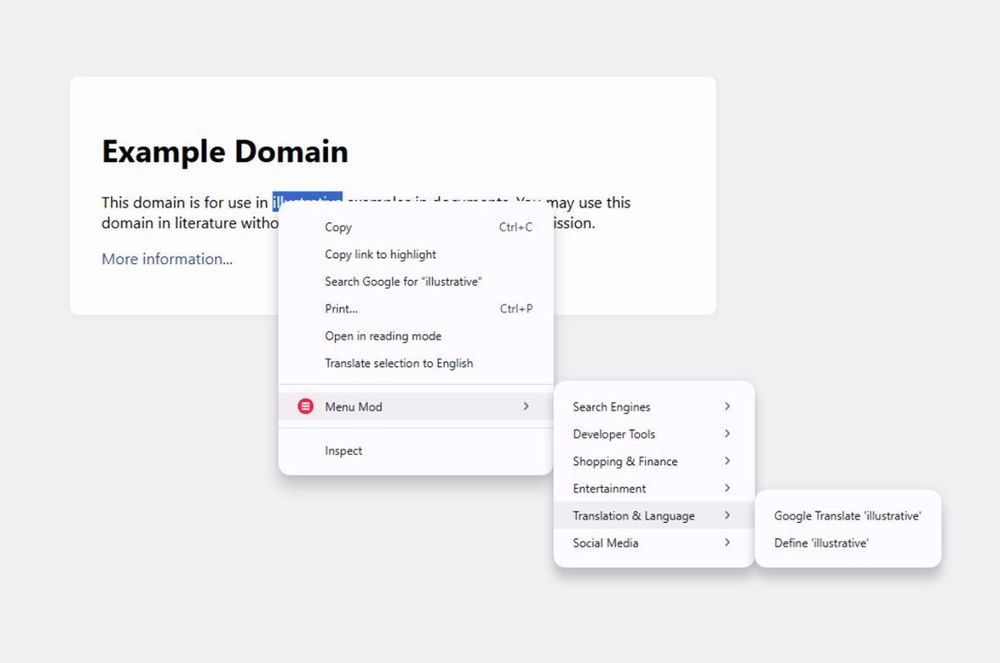Expand the Social Media chevron
This screenshot has width=1000, height=663.
click(727, 543)
